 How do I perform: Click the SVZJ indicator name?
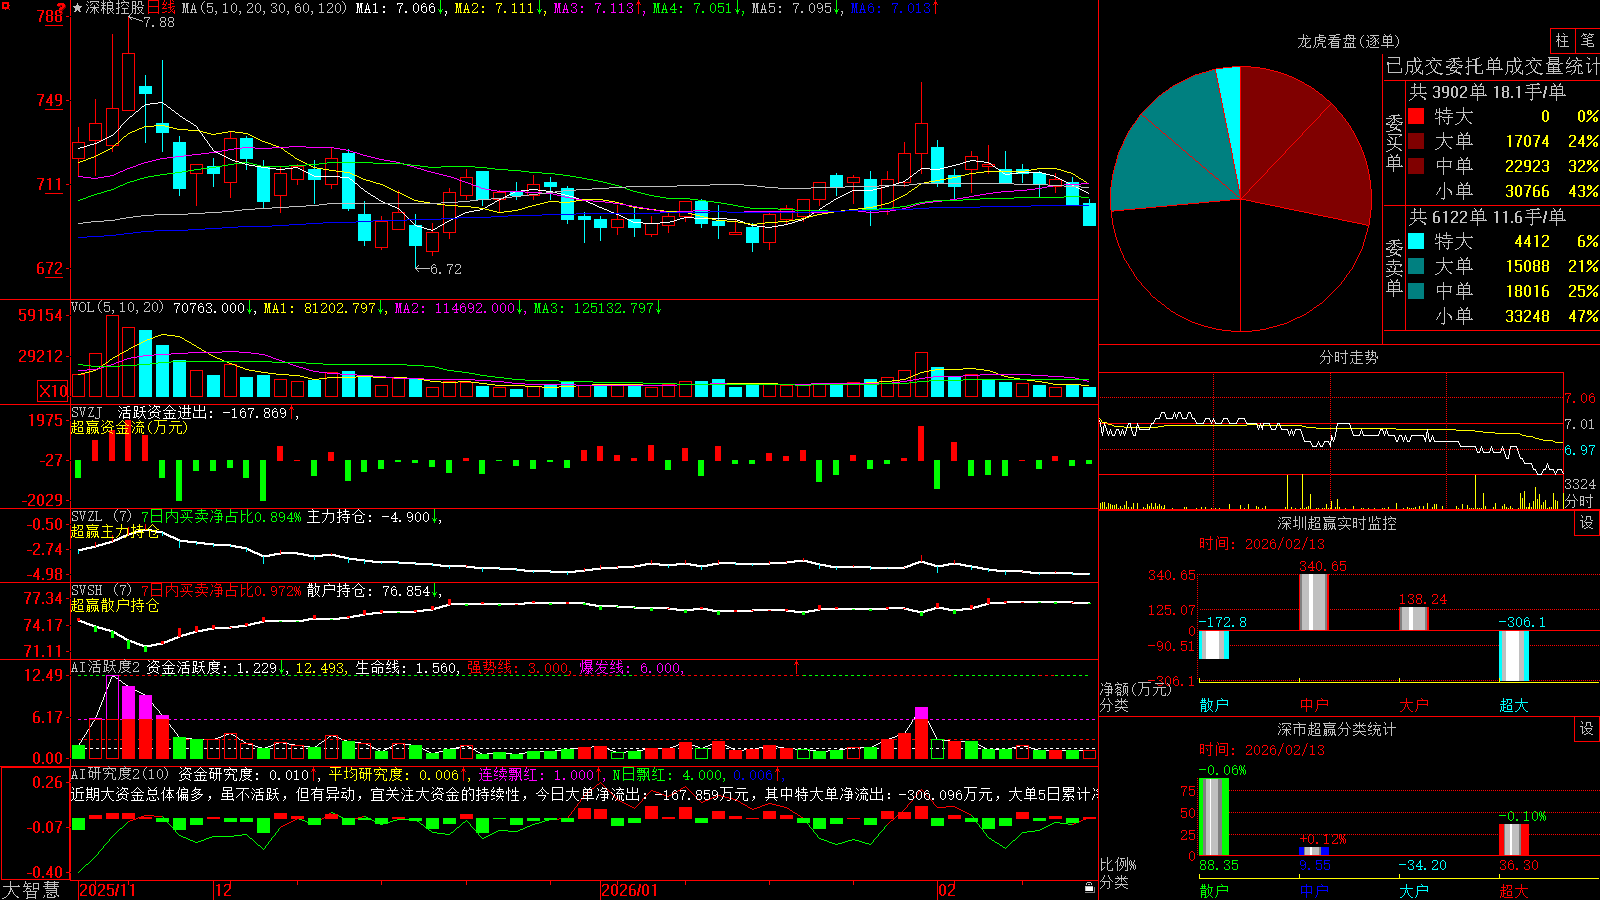click(87, 412)
